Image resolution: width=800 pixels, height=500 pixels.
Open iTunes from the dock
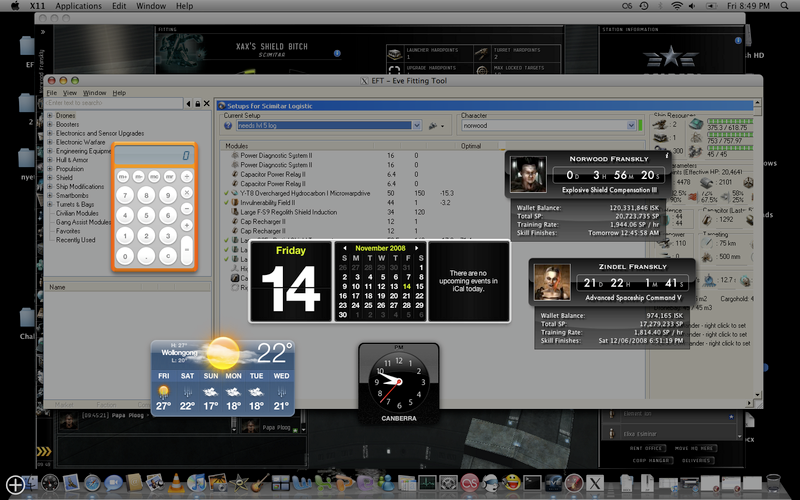(x=196, y=482)
